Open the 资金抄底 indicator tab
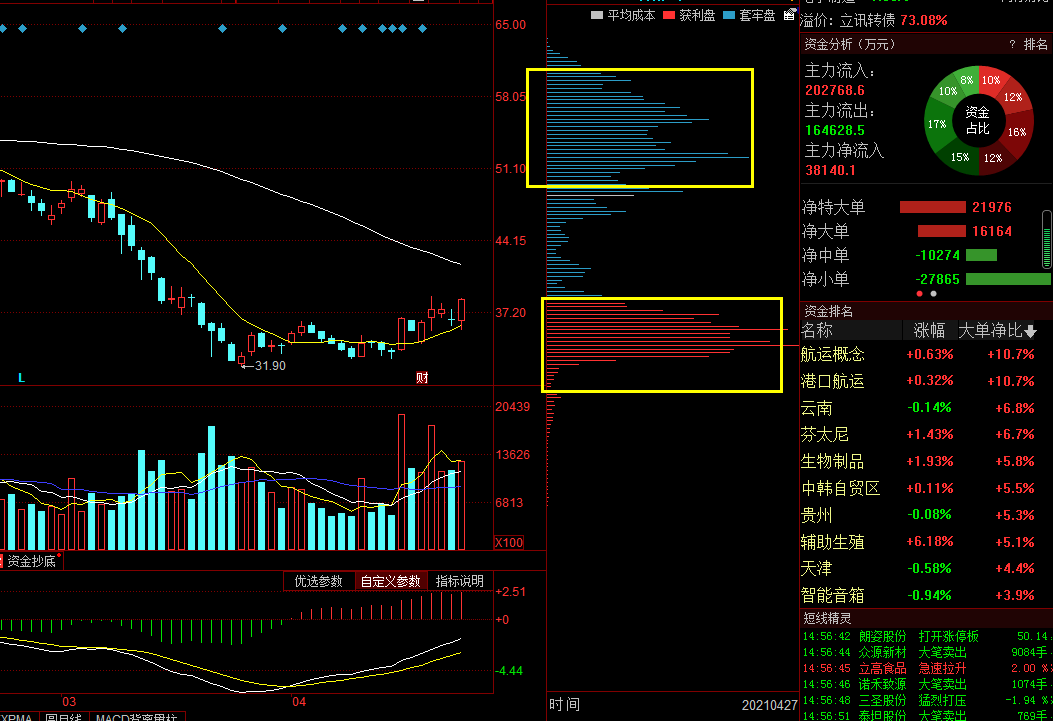1053x721 pixels. [x=32, y=561]
